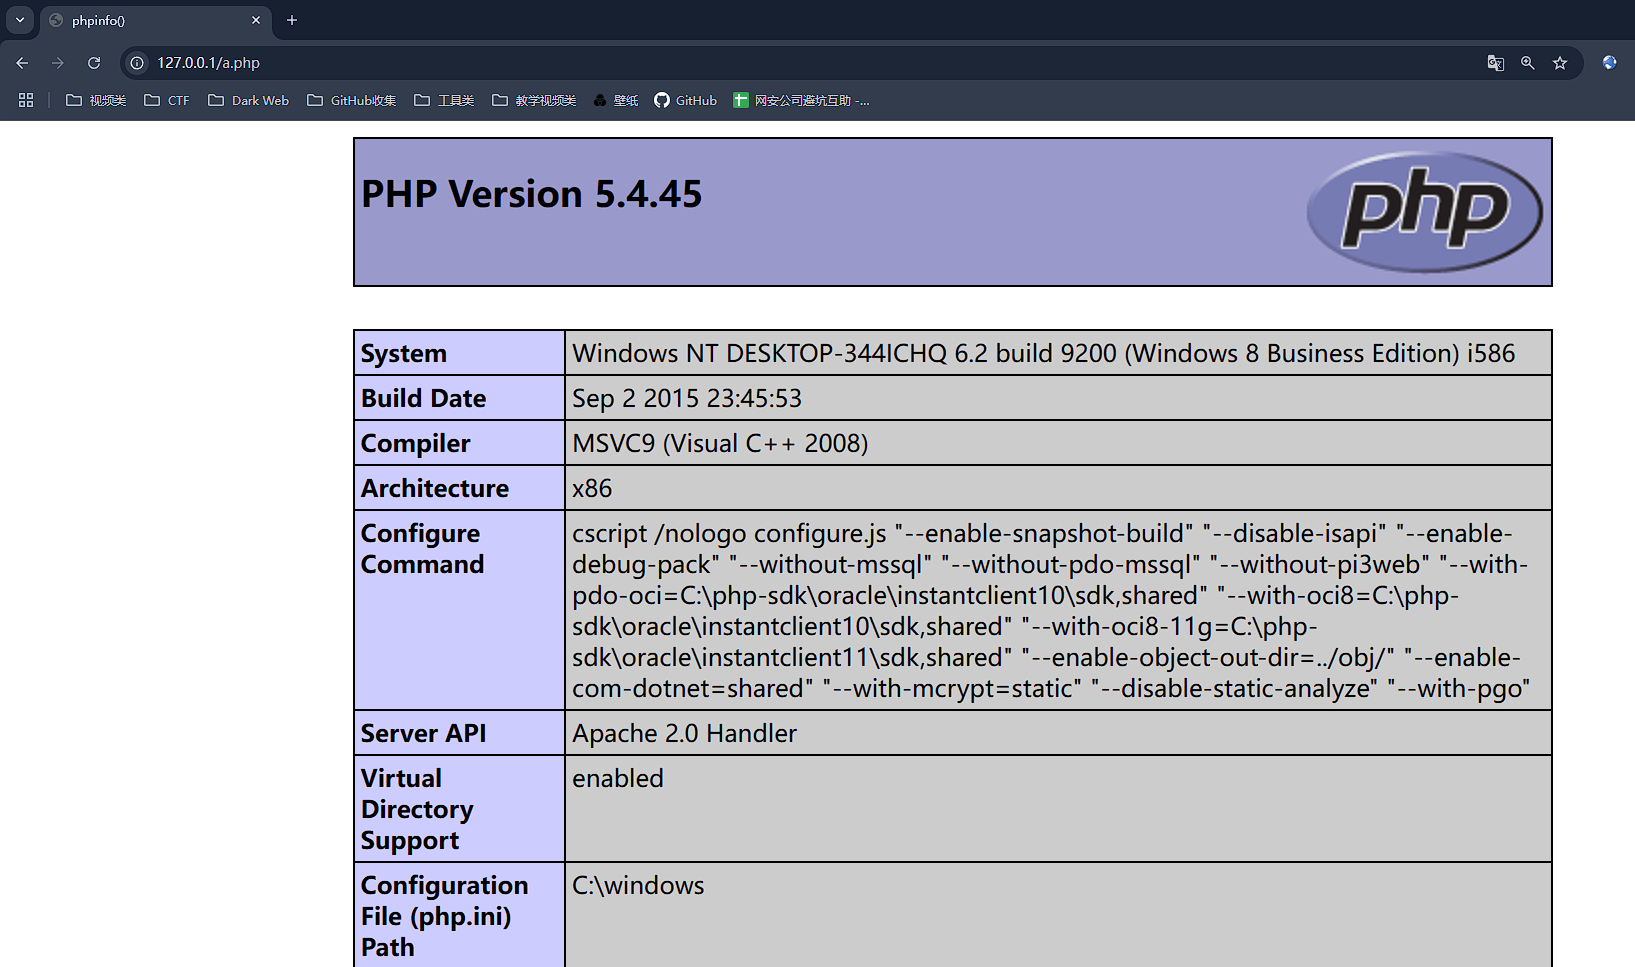Open the 教学视频类 bookmark folder
Viewport: 1635px width, 967px height.
pyautogui.click(x=534, y=100)
